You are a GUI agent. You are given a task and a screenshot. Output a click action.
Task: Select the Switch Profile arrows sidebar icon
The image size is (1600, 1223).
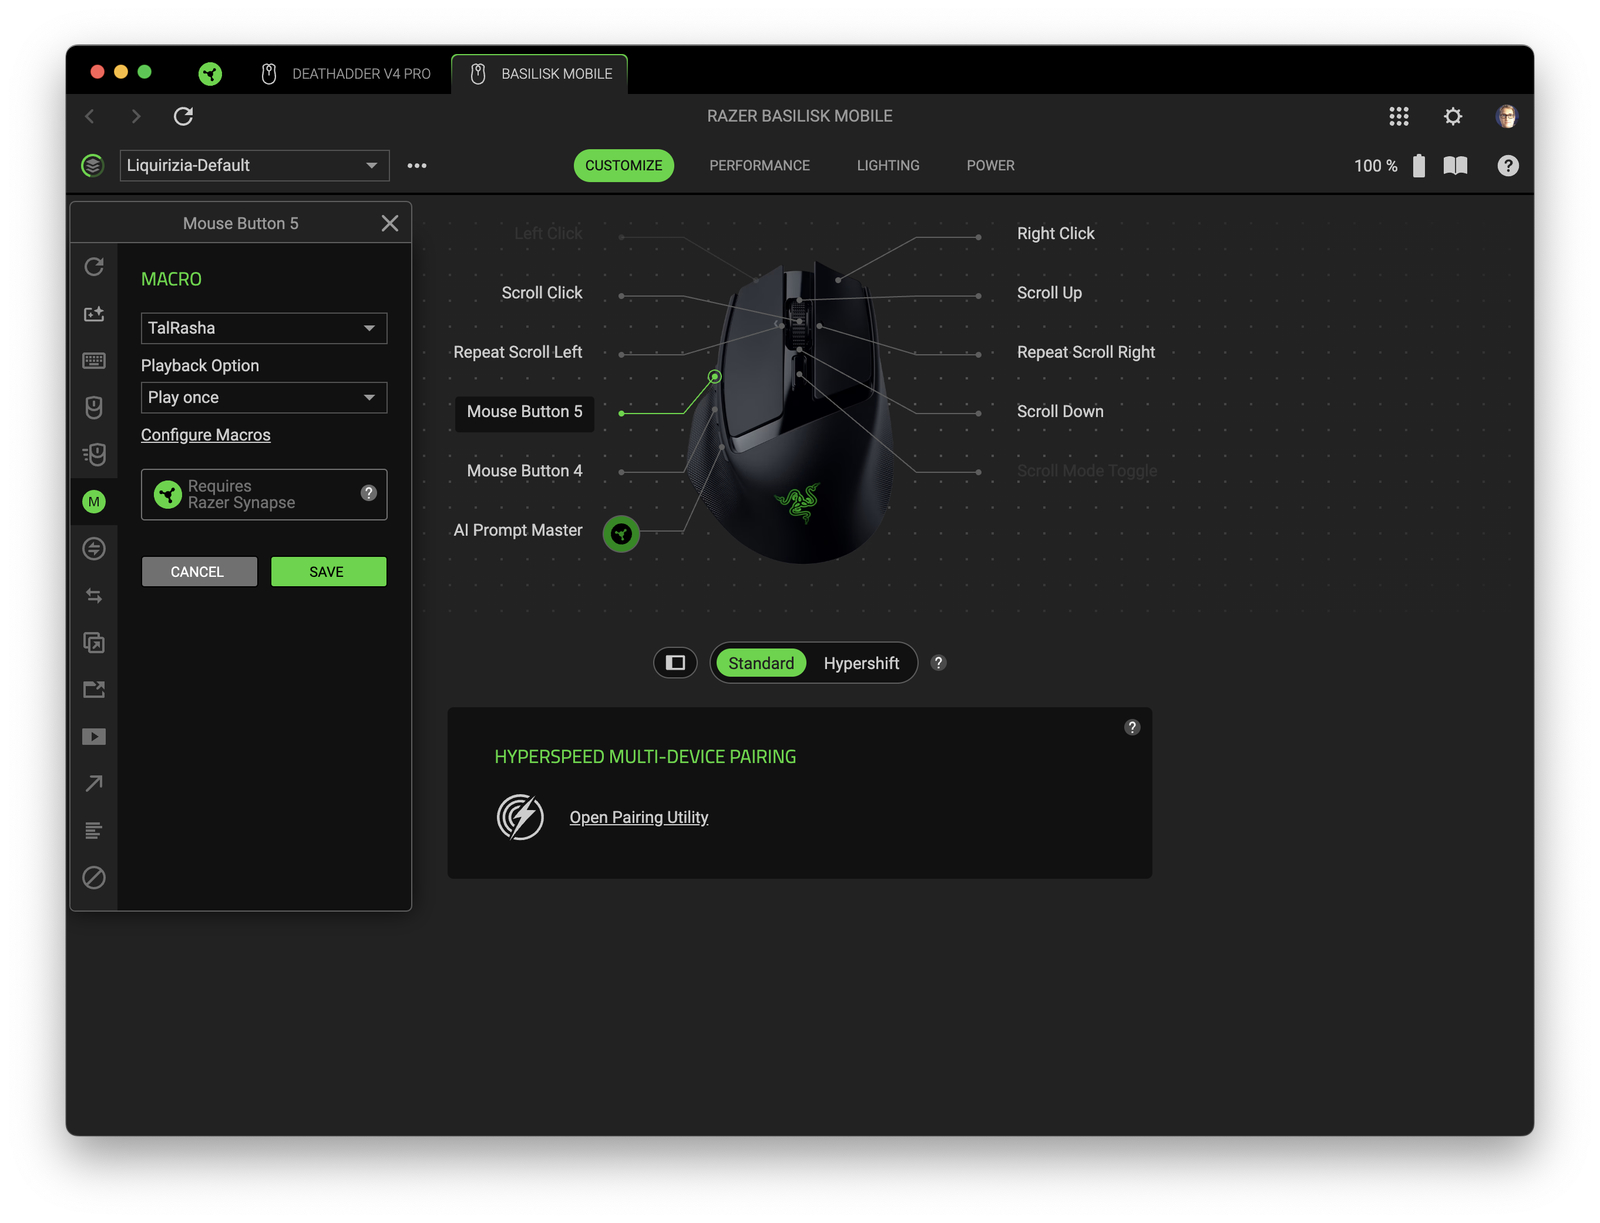point(94,596)
